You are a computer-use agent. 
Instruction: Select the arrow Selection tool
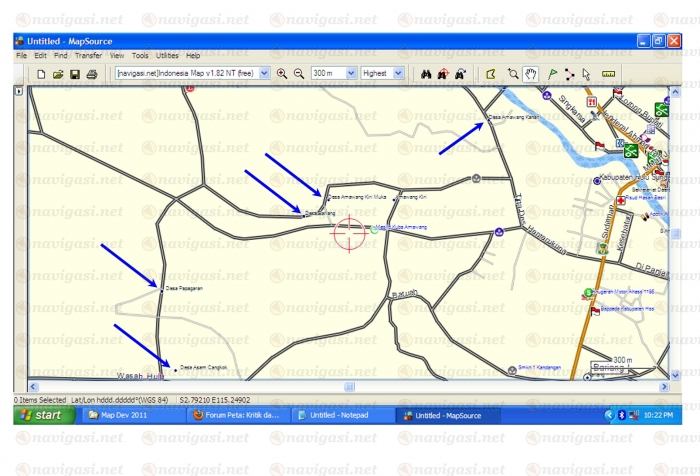[x=586, y=74]
